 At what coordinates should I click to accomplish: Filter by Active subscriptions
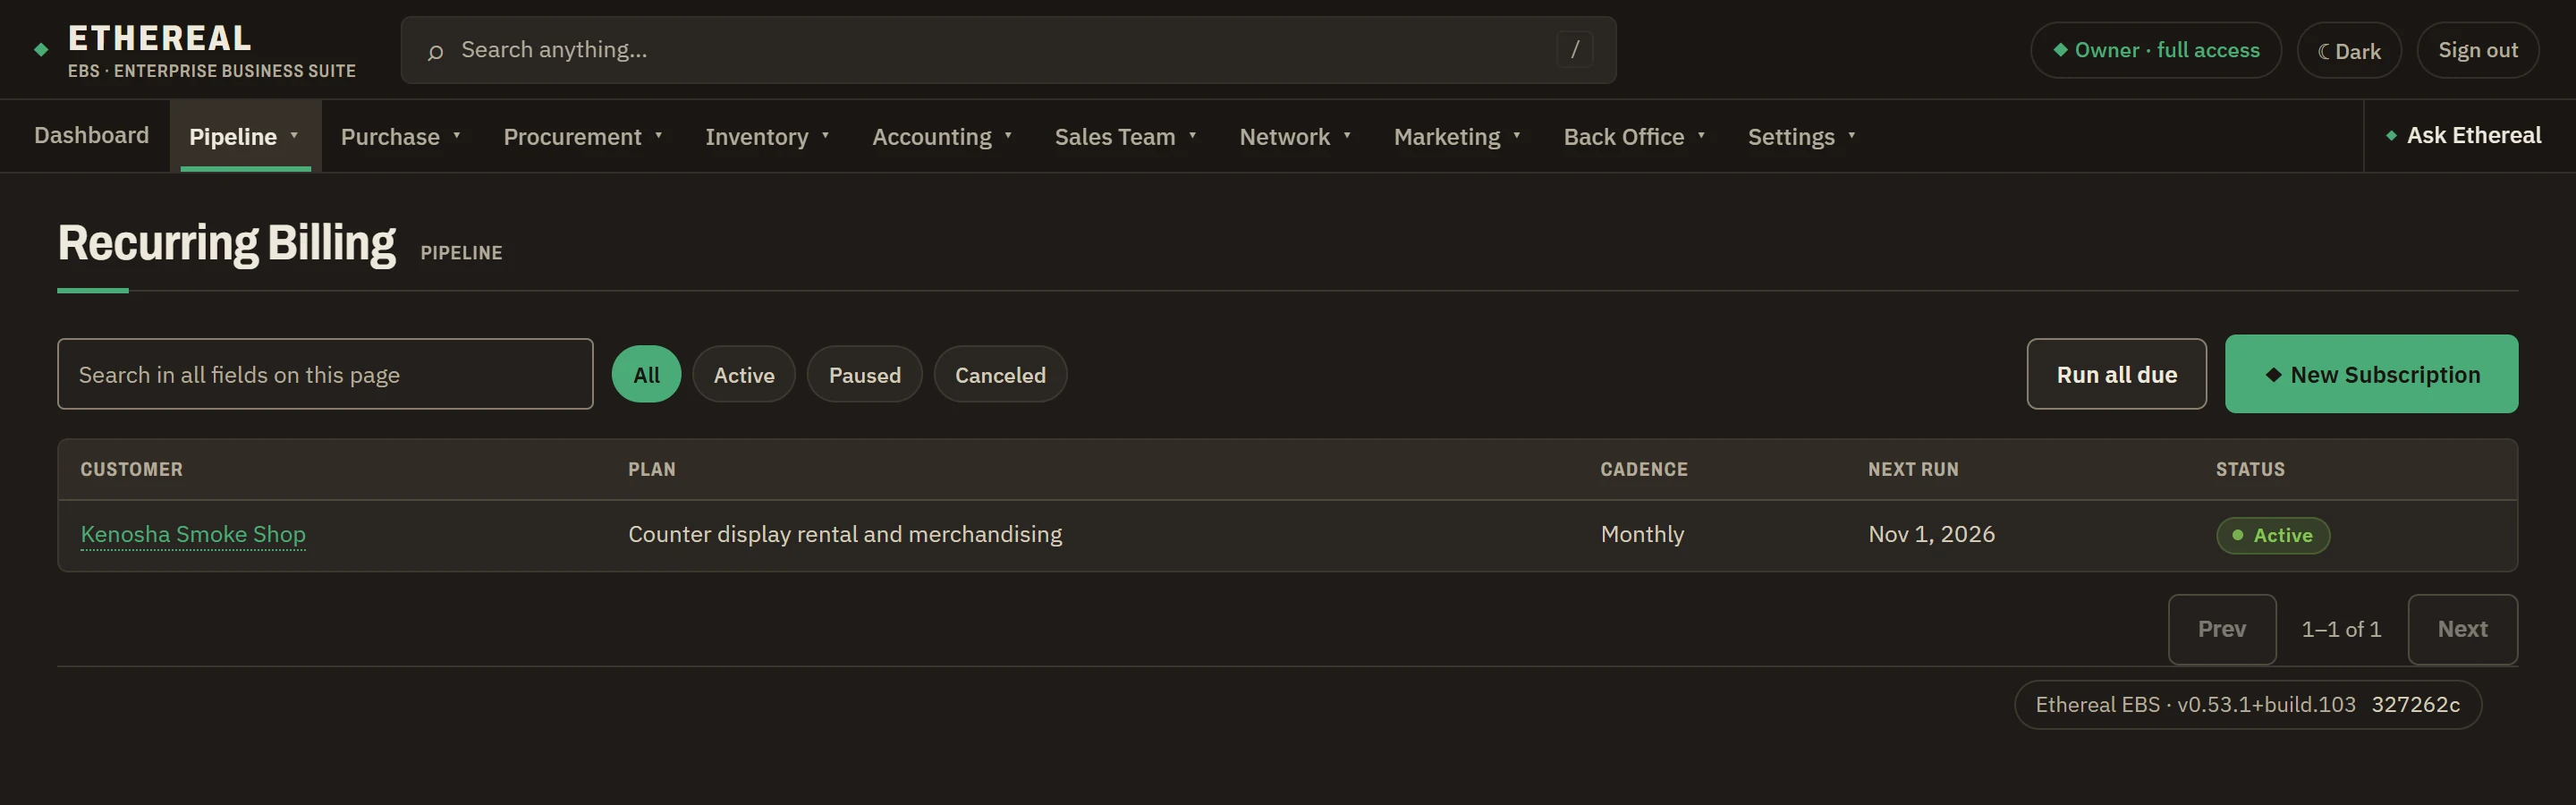click(x=743, y=374)
